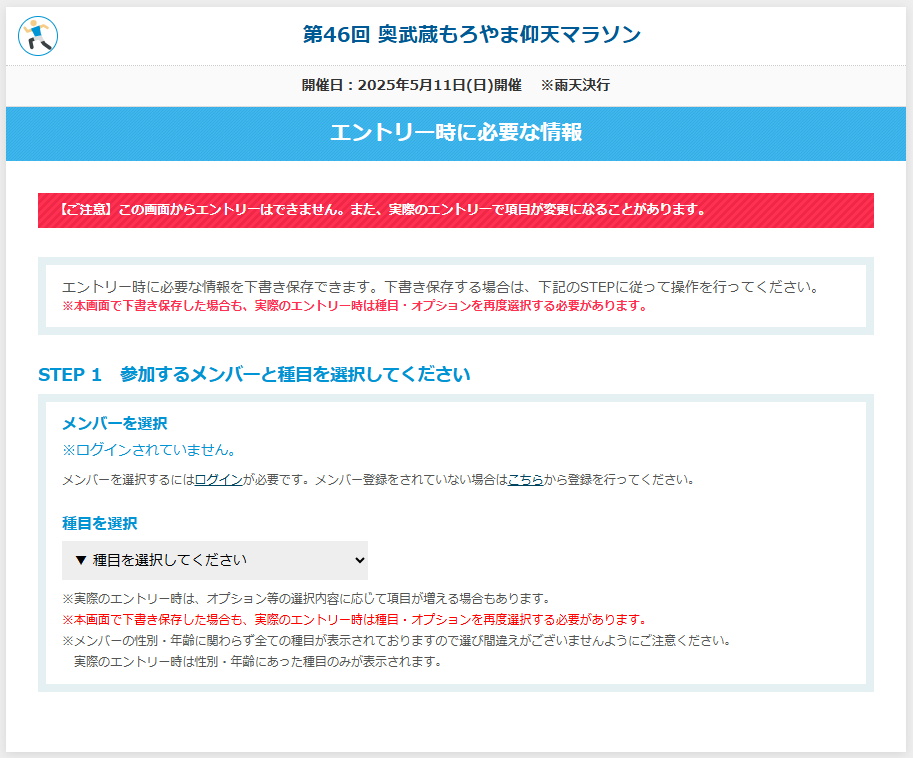Click the 開催日：2025年5月11日(日)開催 text
This screenshot has width=913, height=758.
(411, 85)
